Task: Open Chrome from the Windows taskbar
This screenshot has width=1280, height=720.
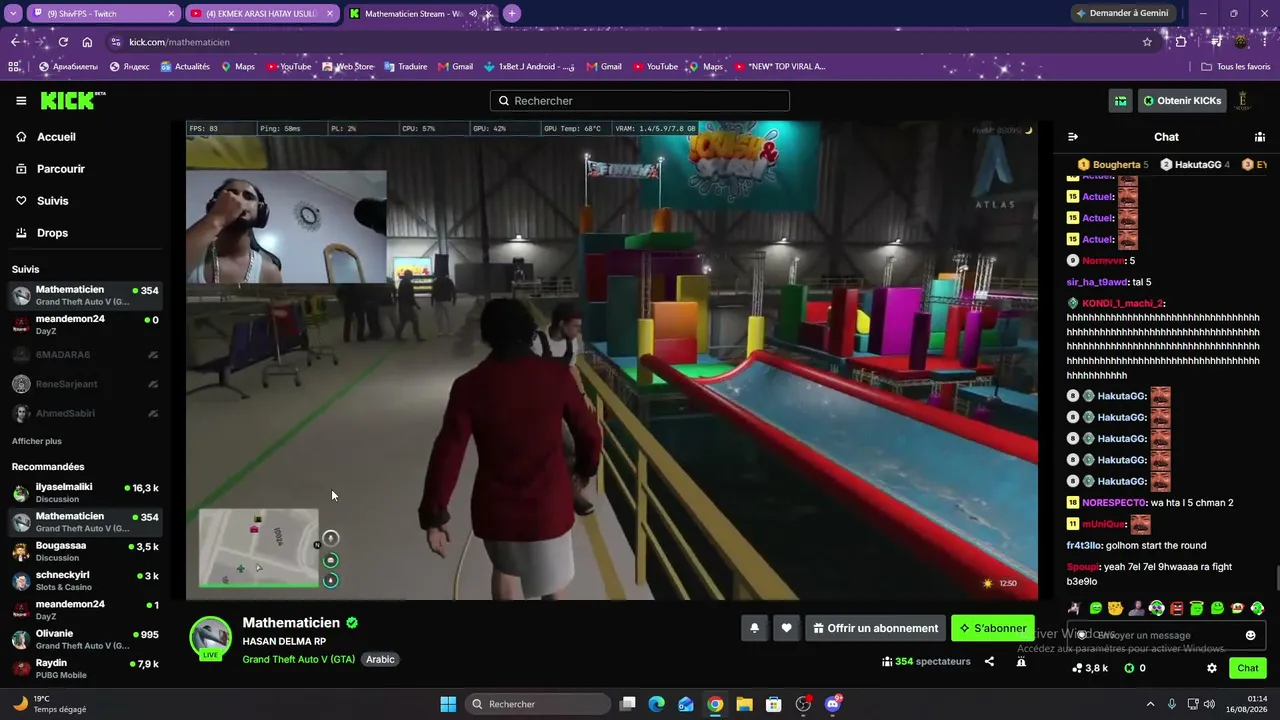Action: 715,704
